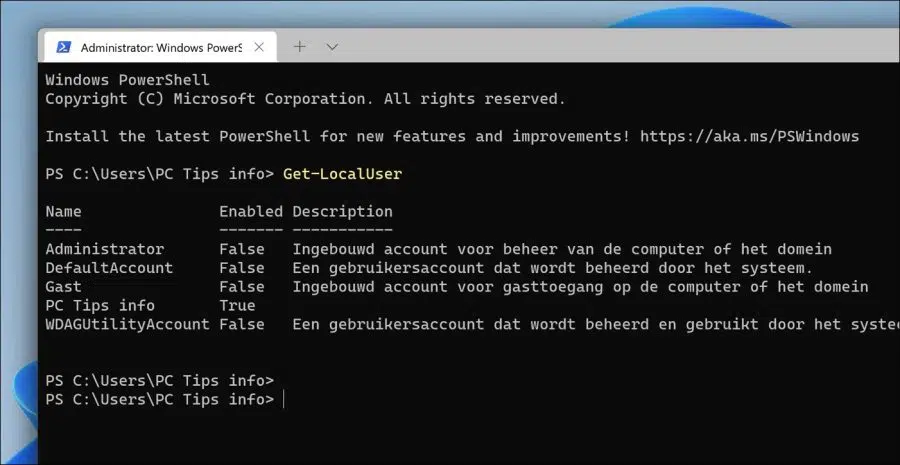Click the Administrator account name row
The image size is (900, 465).
pos(104,249)
